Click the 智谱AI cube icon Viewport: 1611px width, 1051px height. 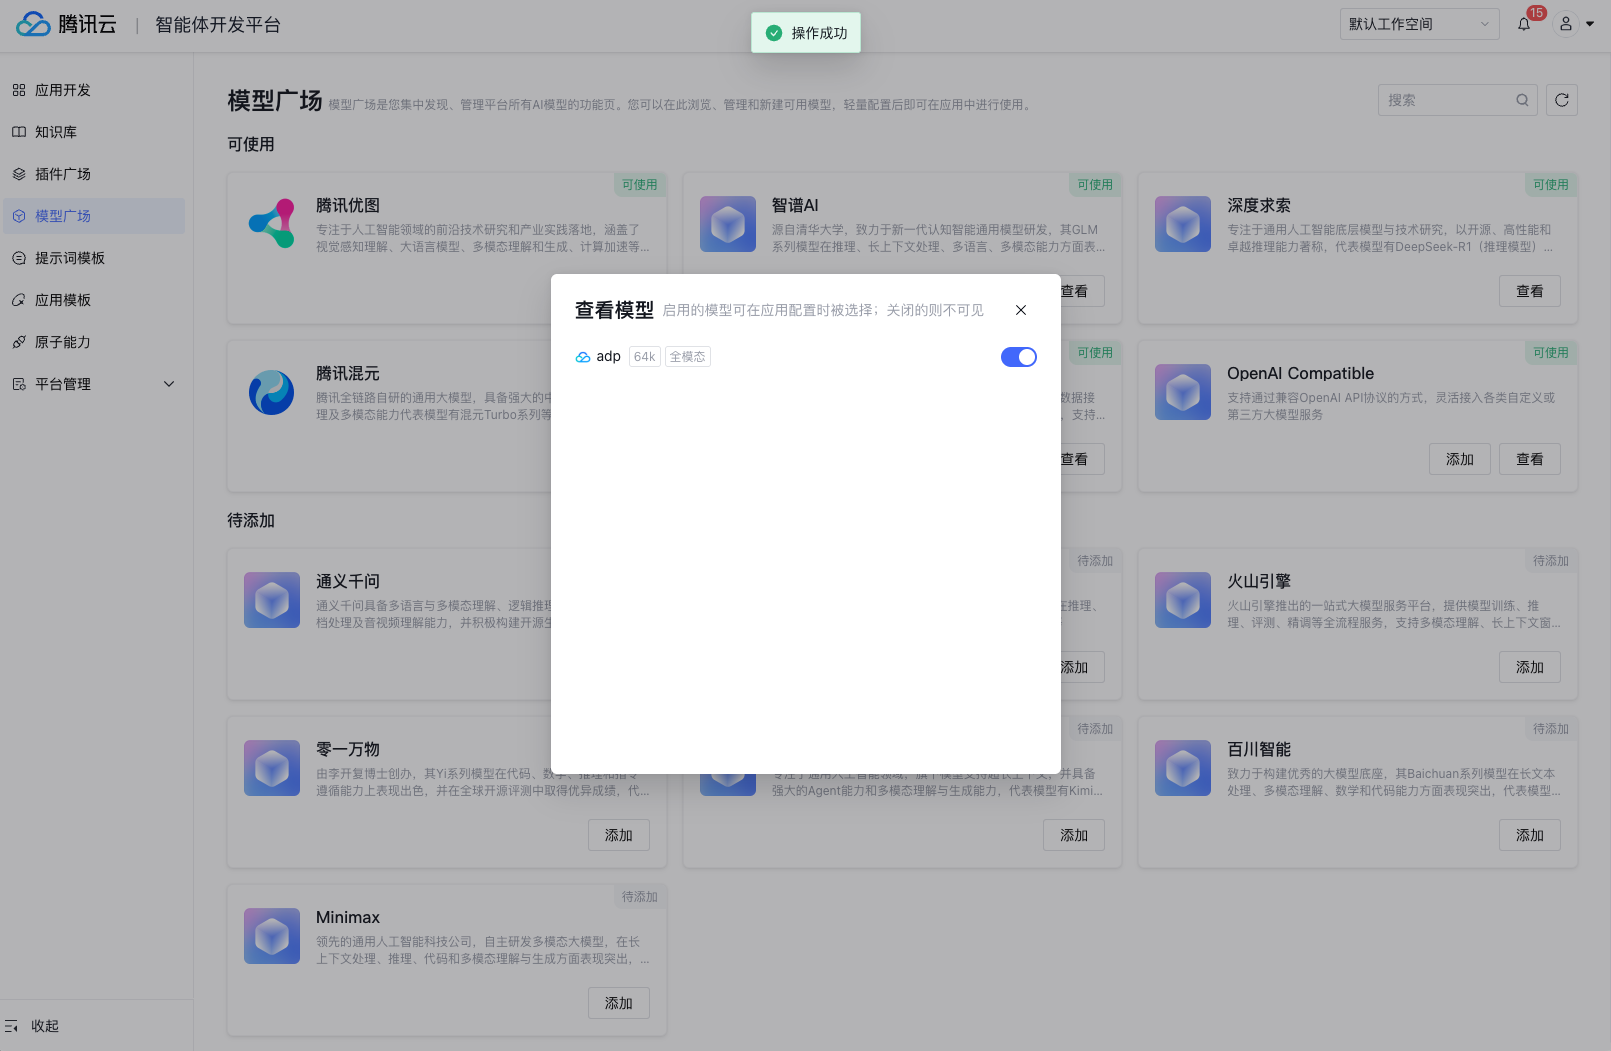tap(728, 223)
